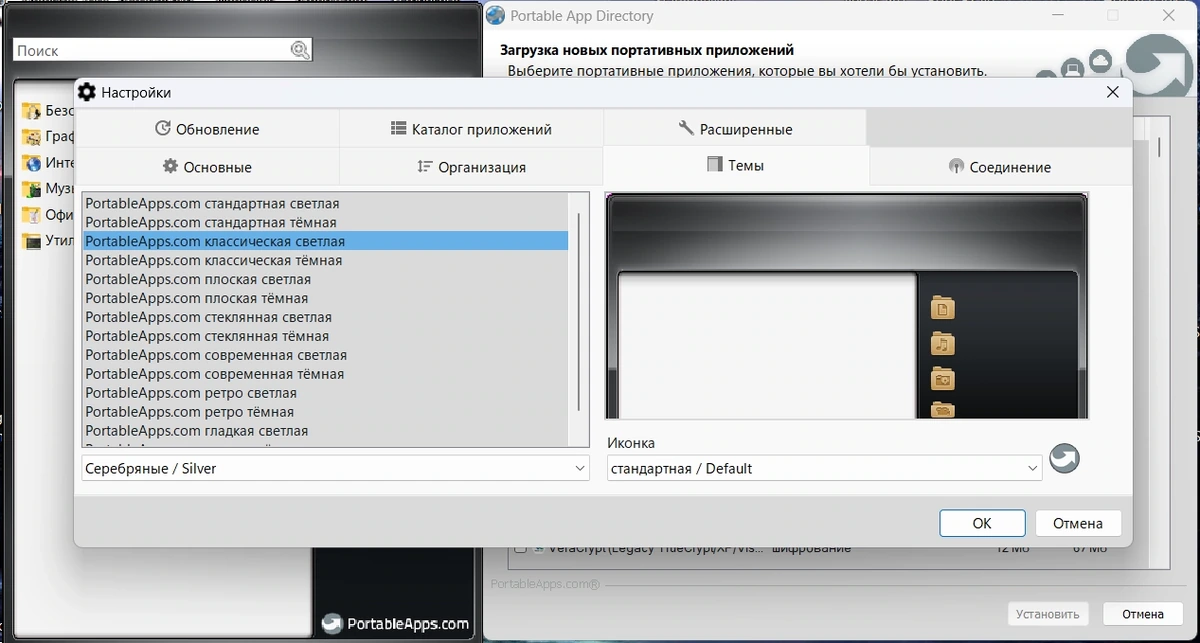Click the magnifier icon in the Поиск box
This screenshot has width=1200, height=643.
tap(300, 50)
